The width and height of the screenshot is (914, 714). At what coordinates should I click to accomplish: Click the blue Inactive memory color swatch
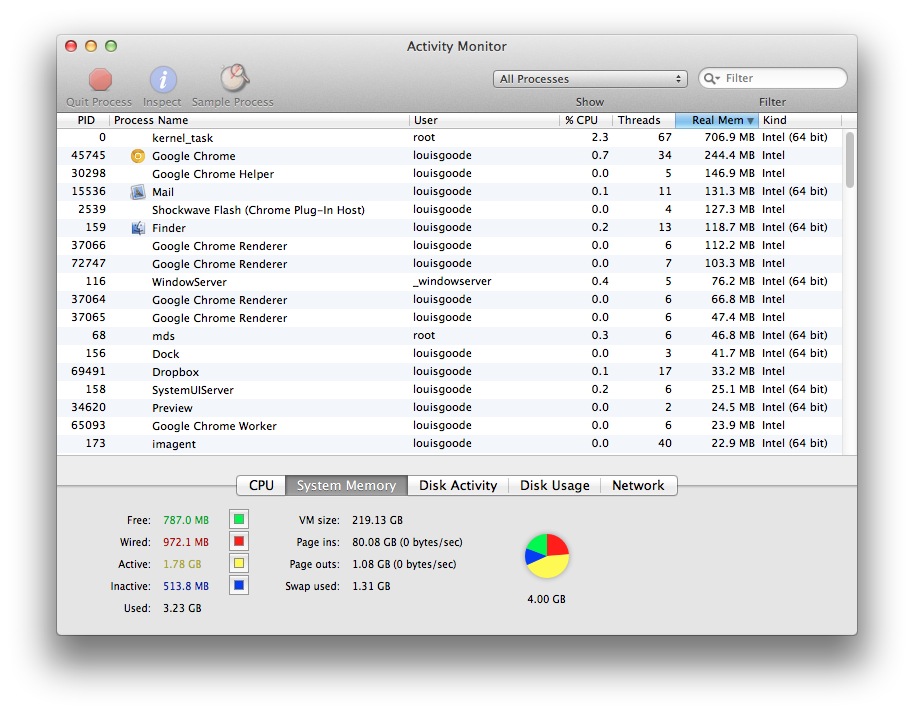click(239, 586)
